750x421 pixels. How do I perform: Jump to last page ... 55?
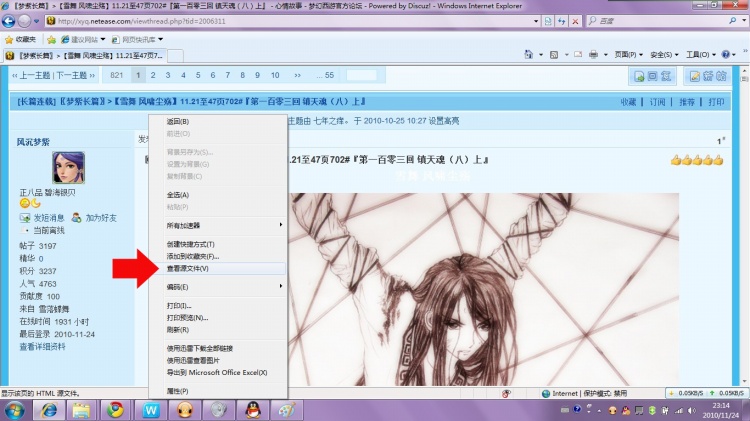coord(325,75)
